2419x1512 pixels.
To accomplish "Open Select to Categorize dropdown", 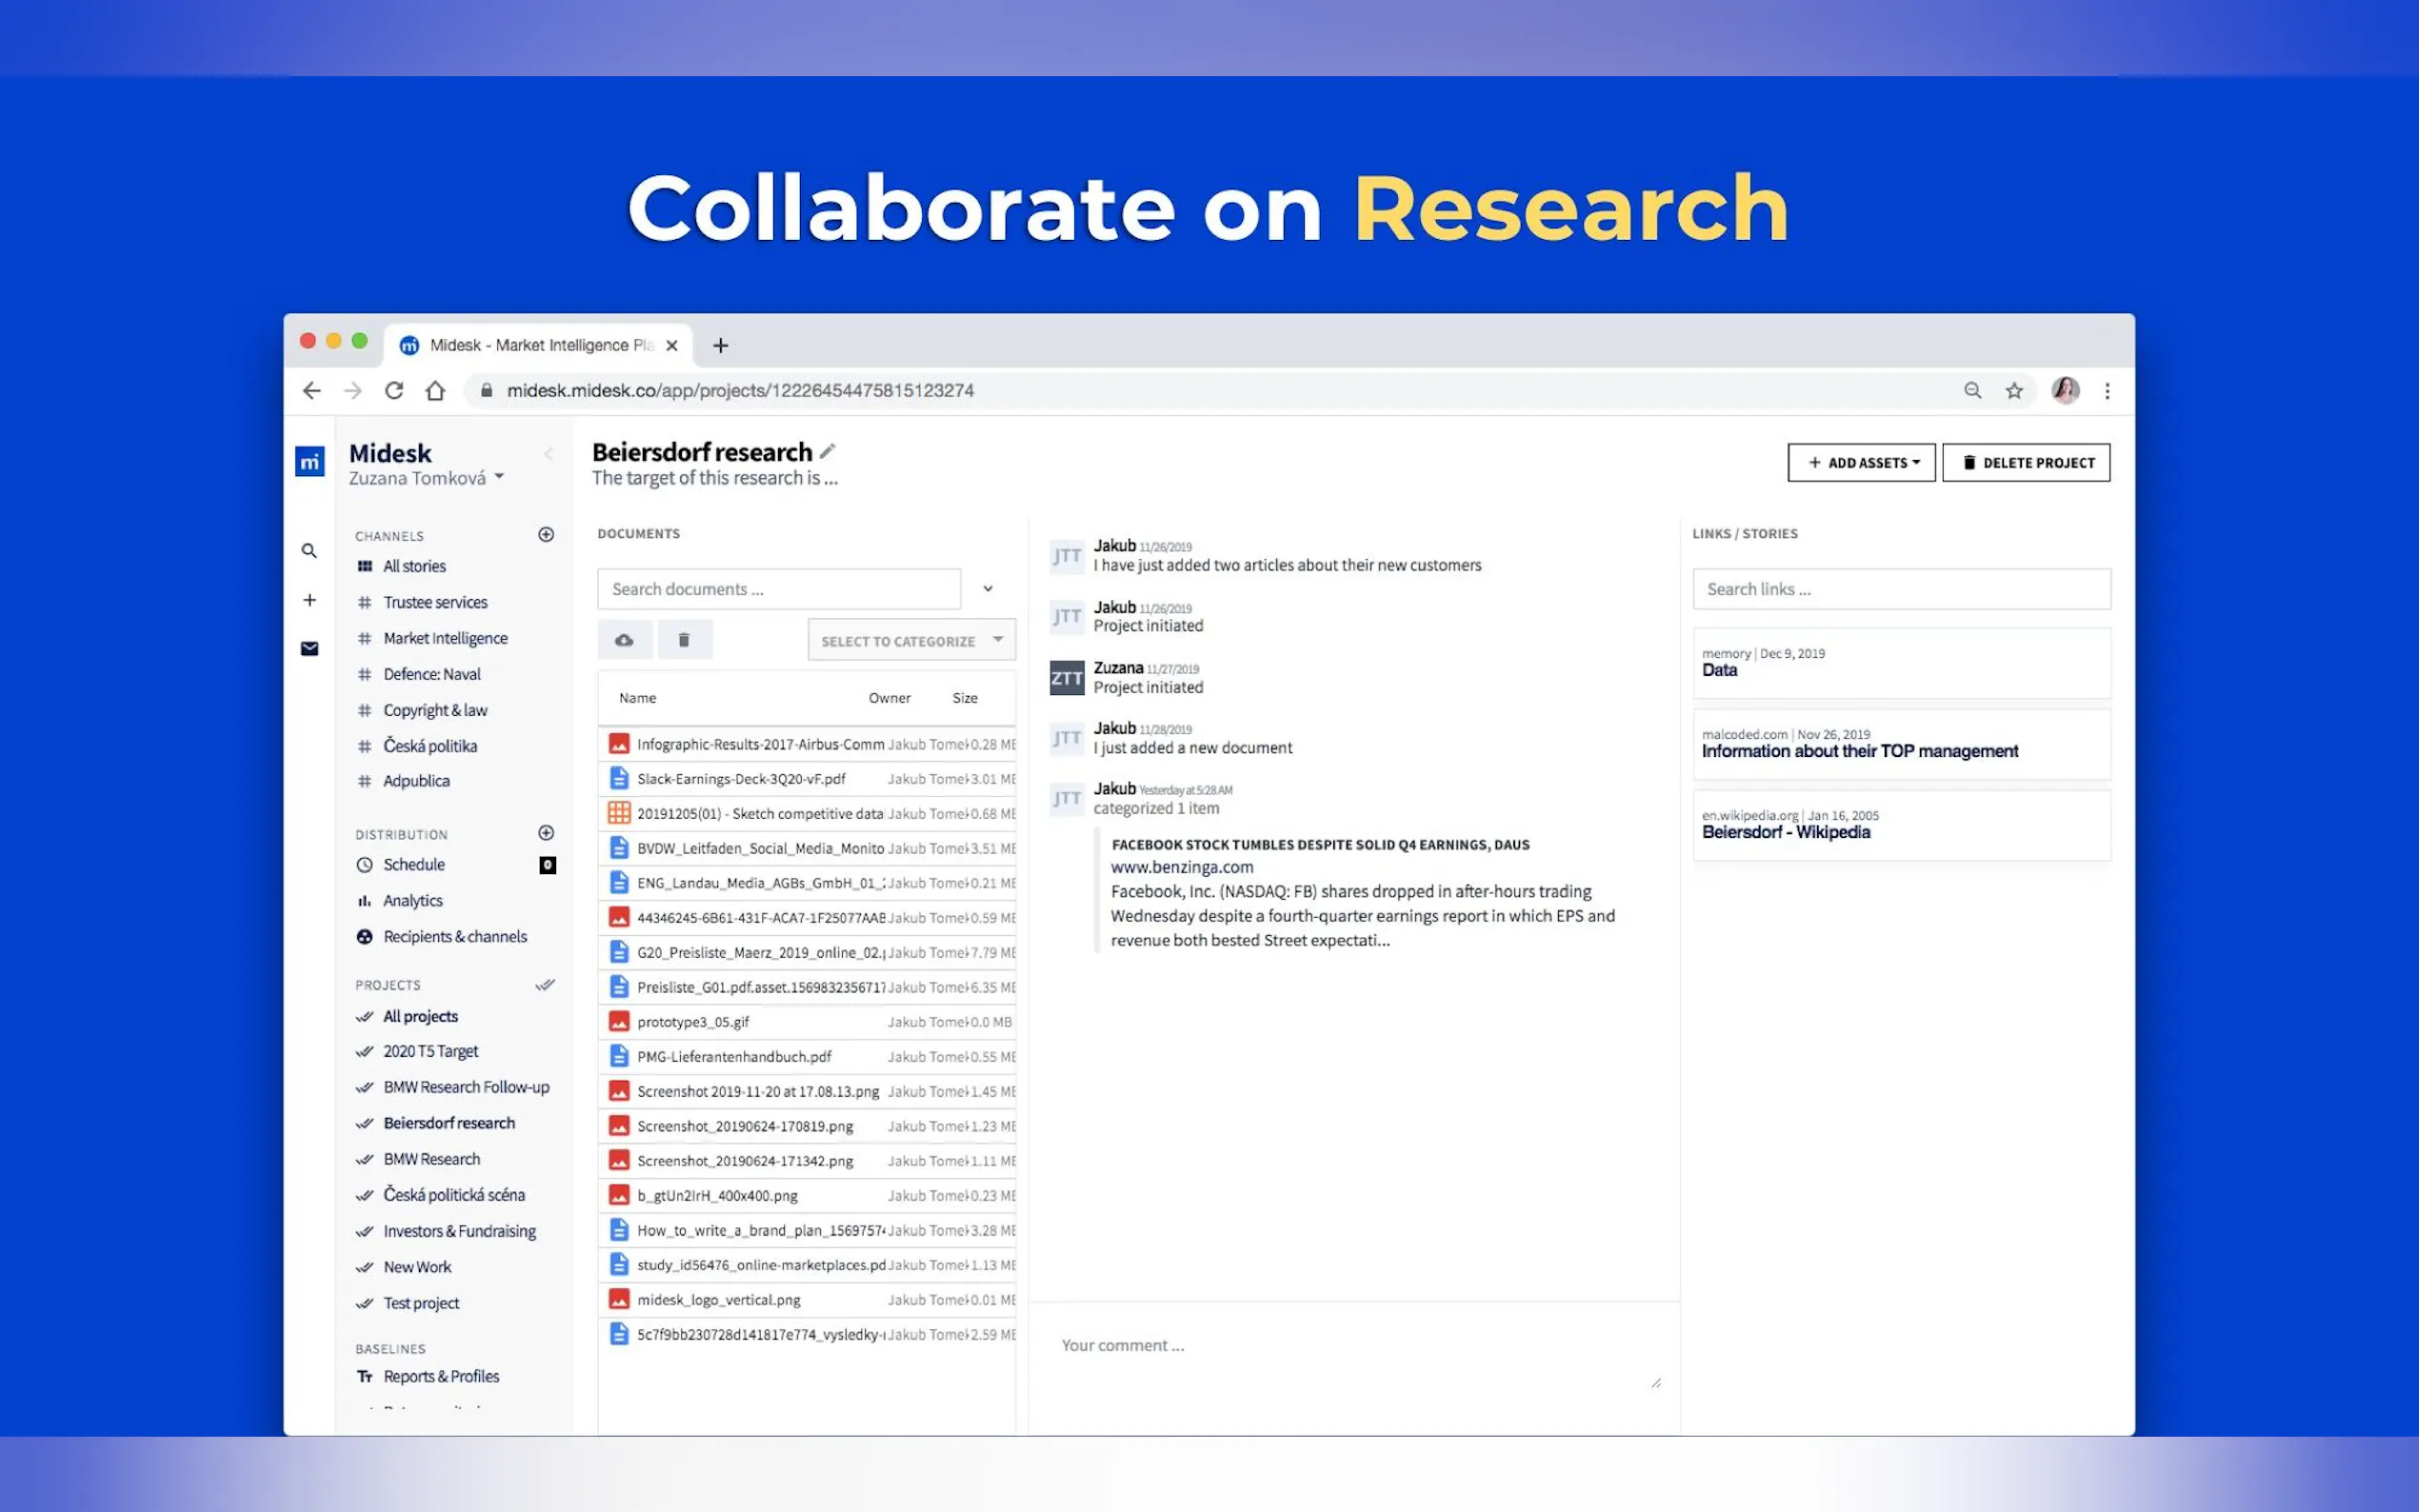I will point(911,641).
